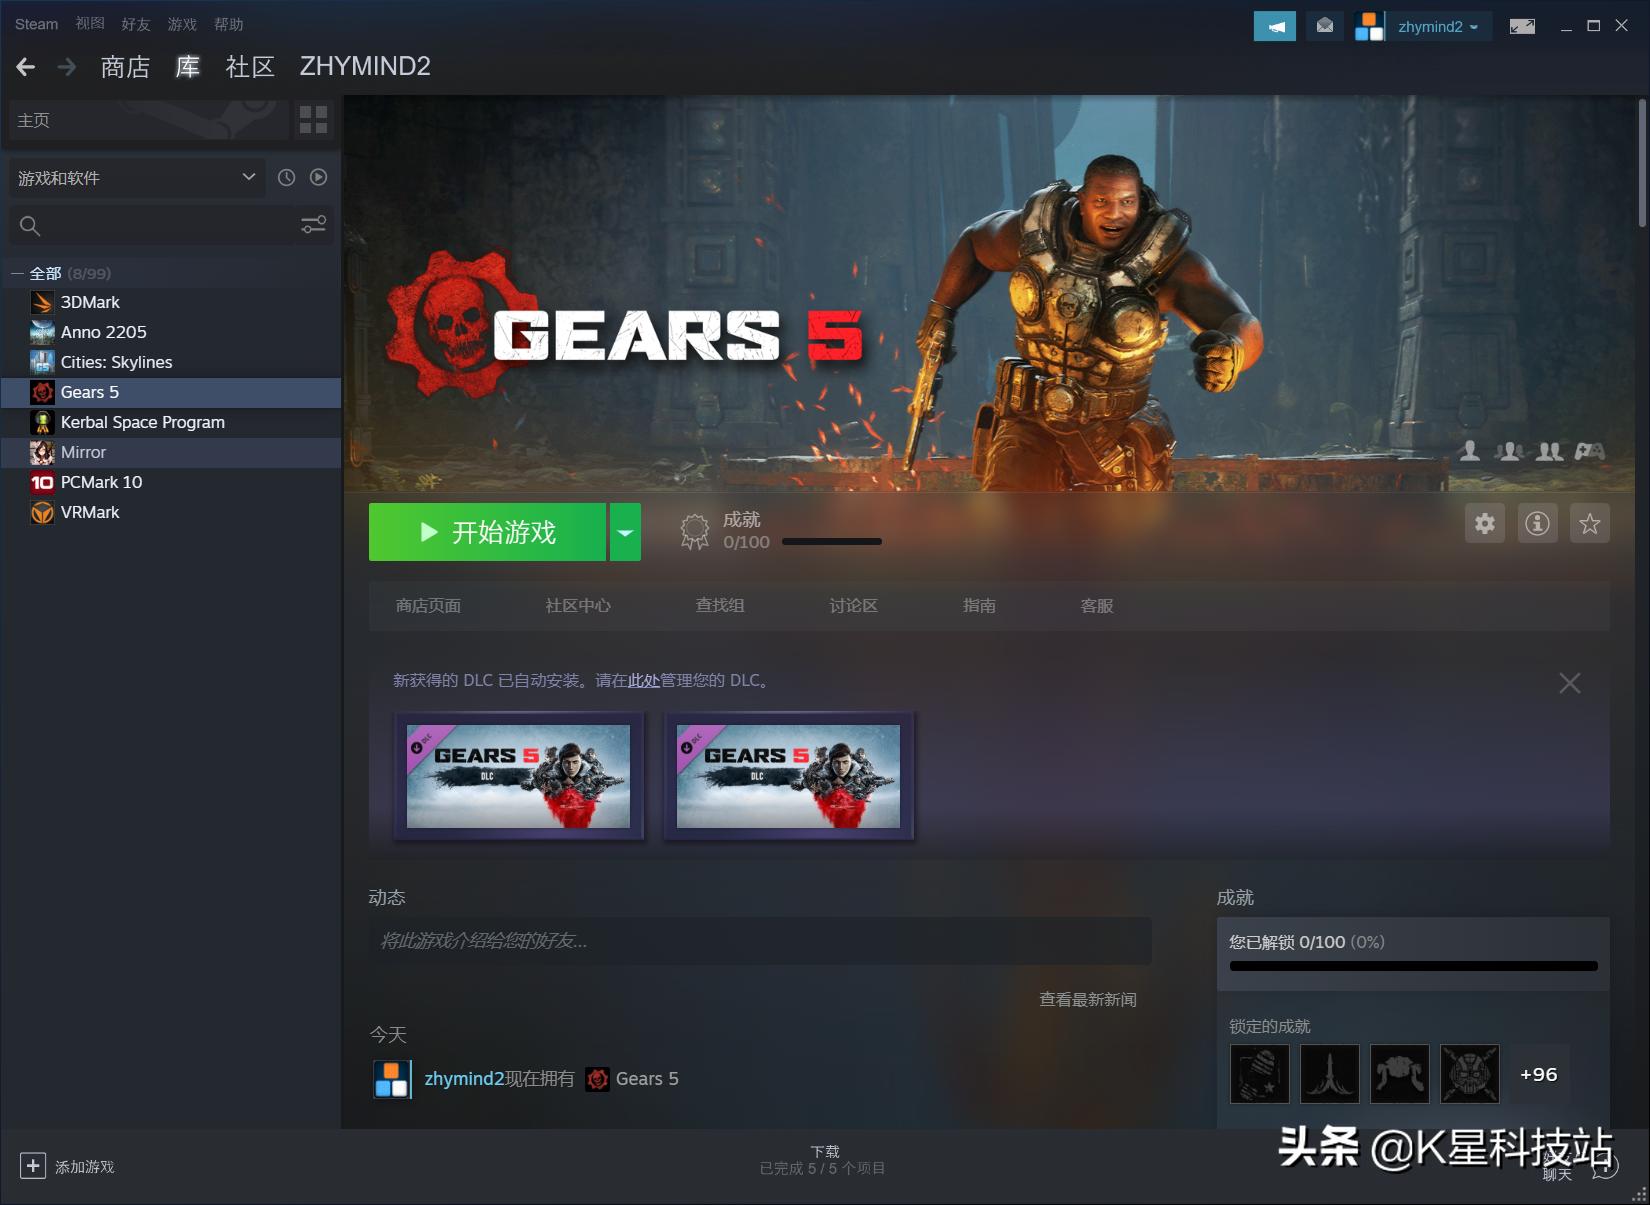Switch library to grid view icon
The image size is (1650, 1205).
[x=313, y=120]
